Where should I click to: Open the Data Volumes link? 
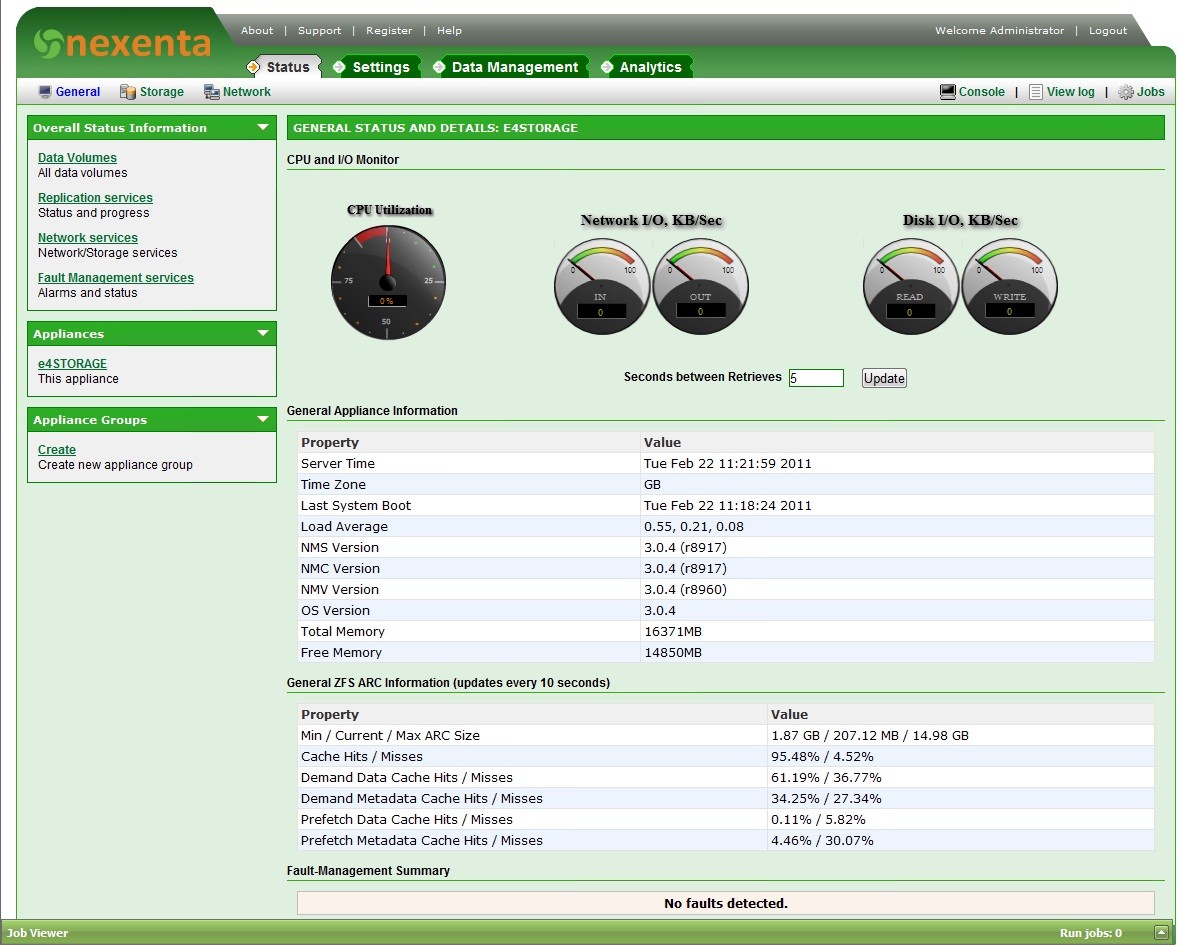77,158
